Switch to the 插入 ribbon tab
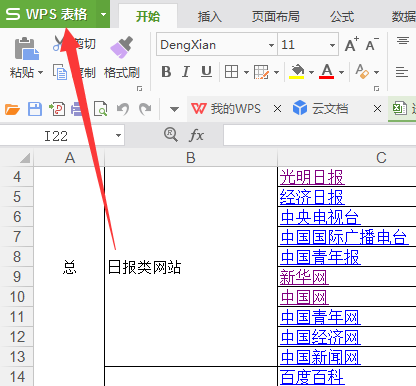This screenshot has height=386, width=416. [209, 16]
